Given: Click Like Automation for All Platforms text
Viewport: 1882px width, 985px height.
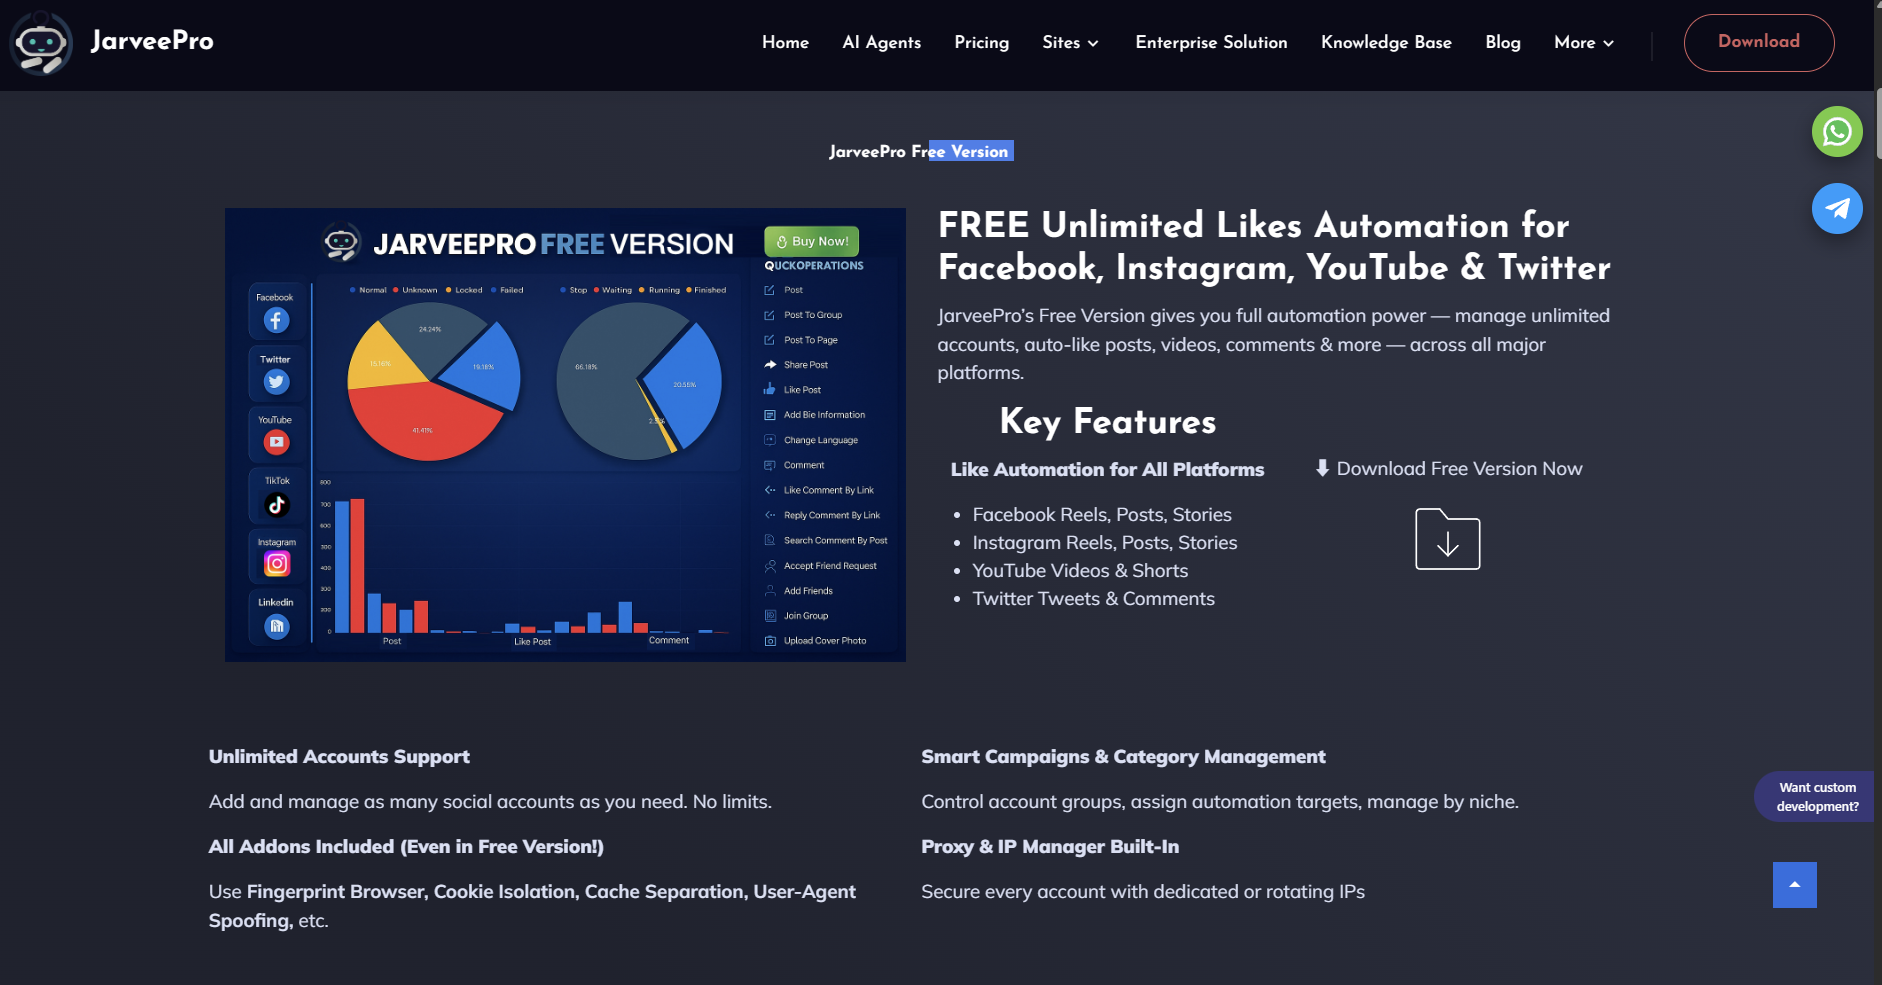Looking at the screenshot, I should tap(1107, 469).
